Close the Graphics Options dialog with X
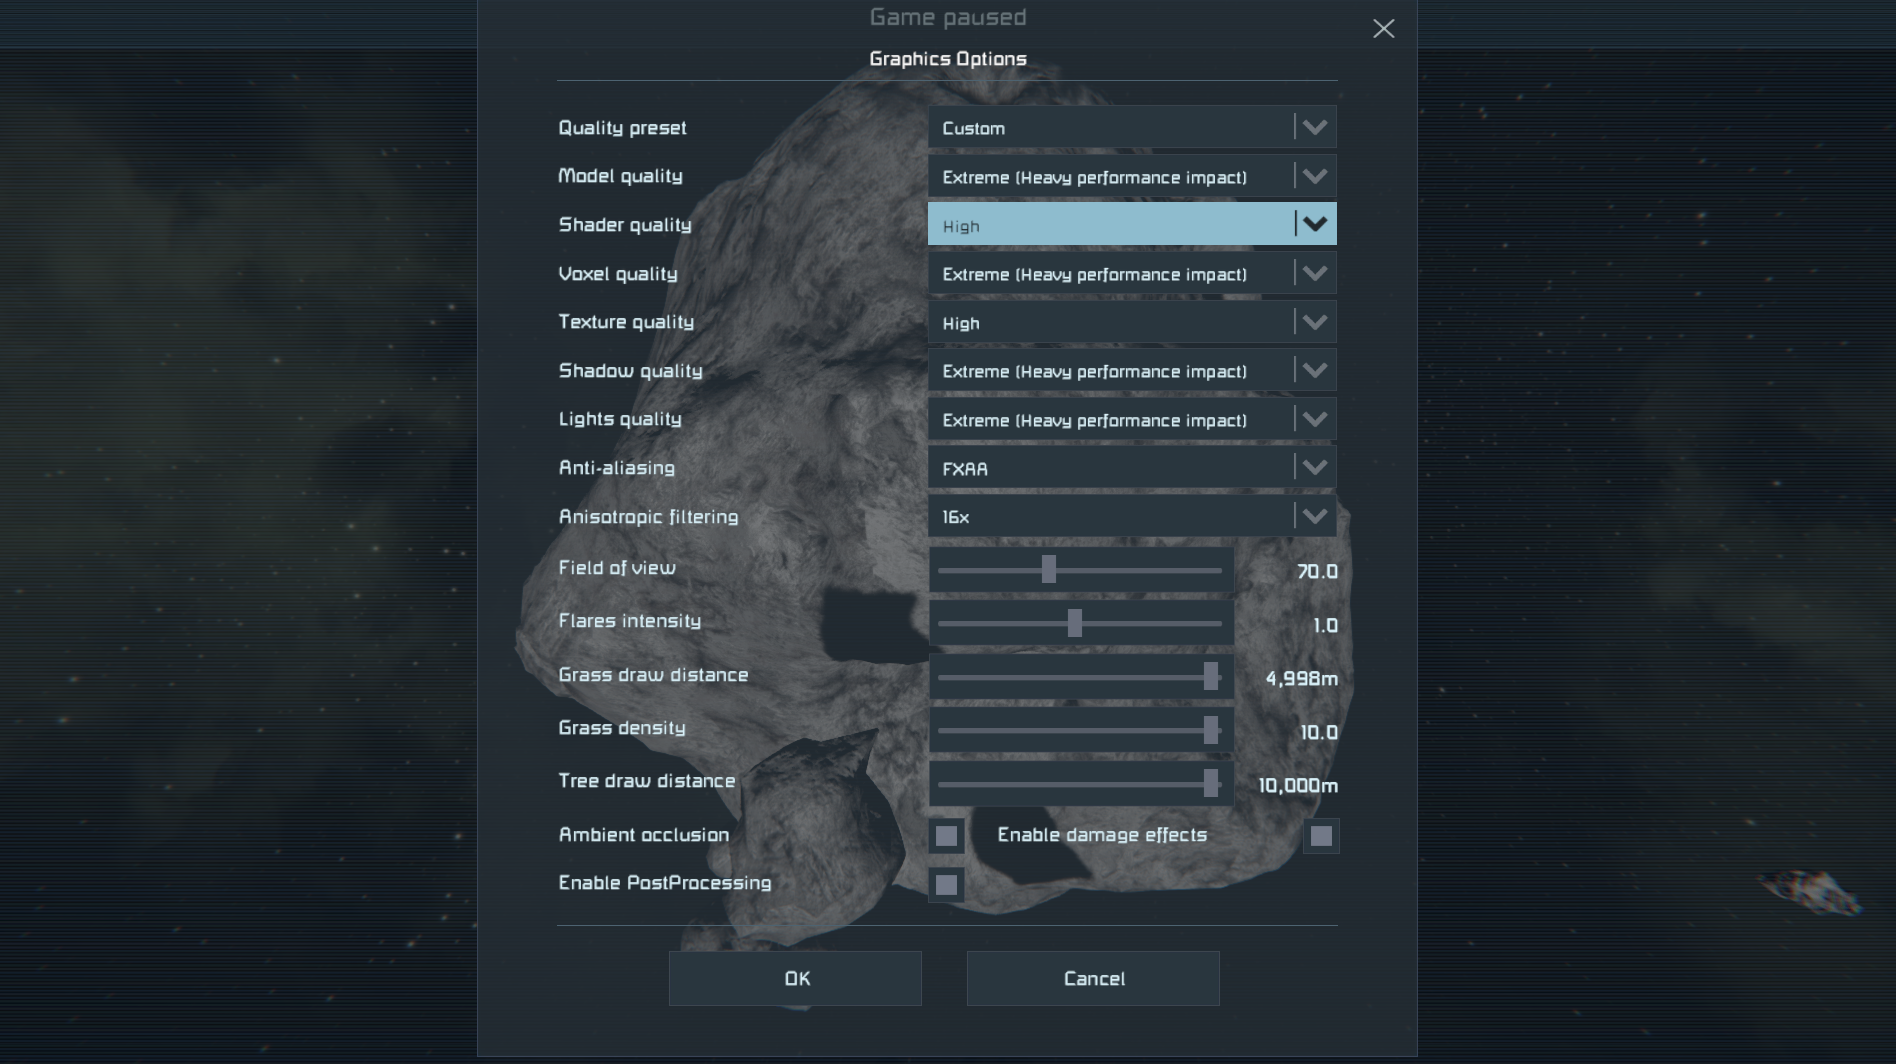 1383,29
